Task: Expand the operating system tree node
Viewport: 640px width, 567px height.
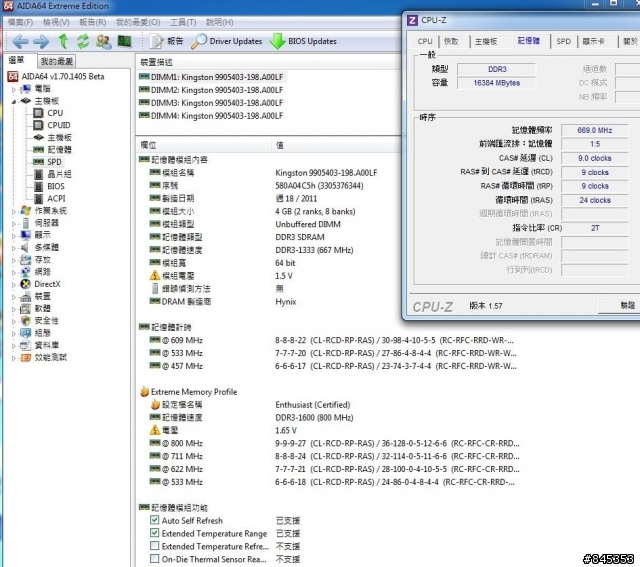Action: tap(14, 211)
